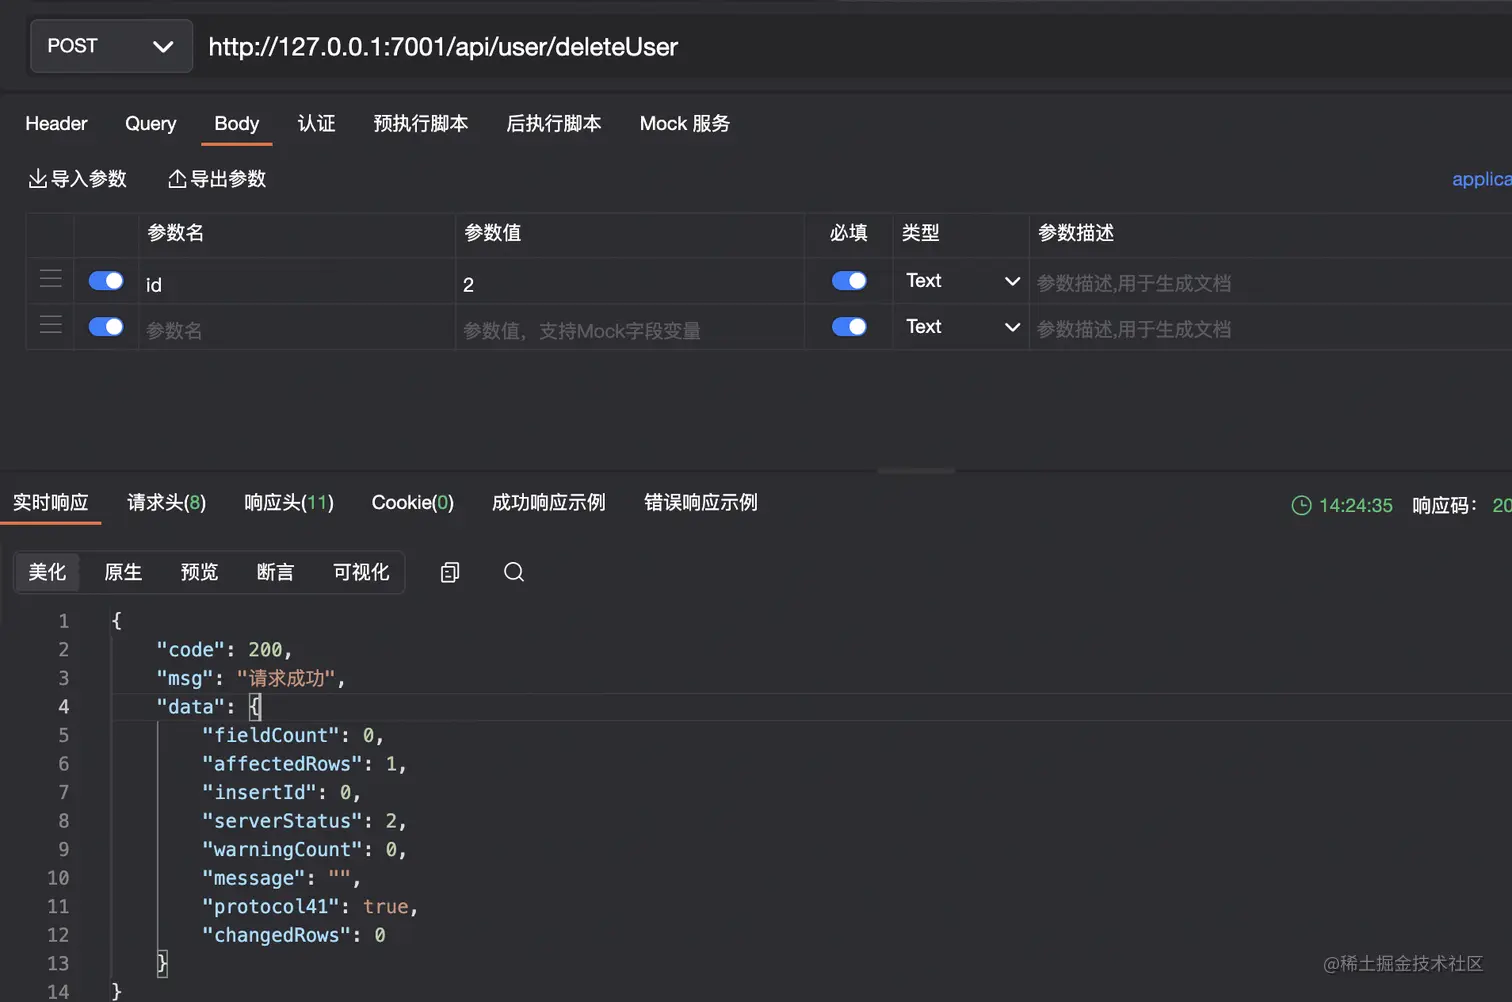Click the 导入参数 button

(x=77, y=179)
